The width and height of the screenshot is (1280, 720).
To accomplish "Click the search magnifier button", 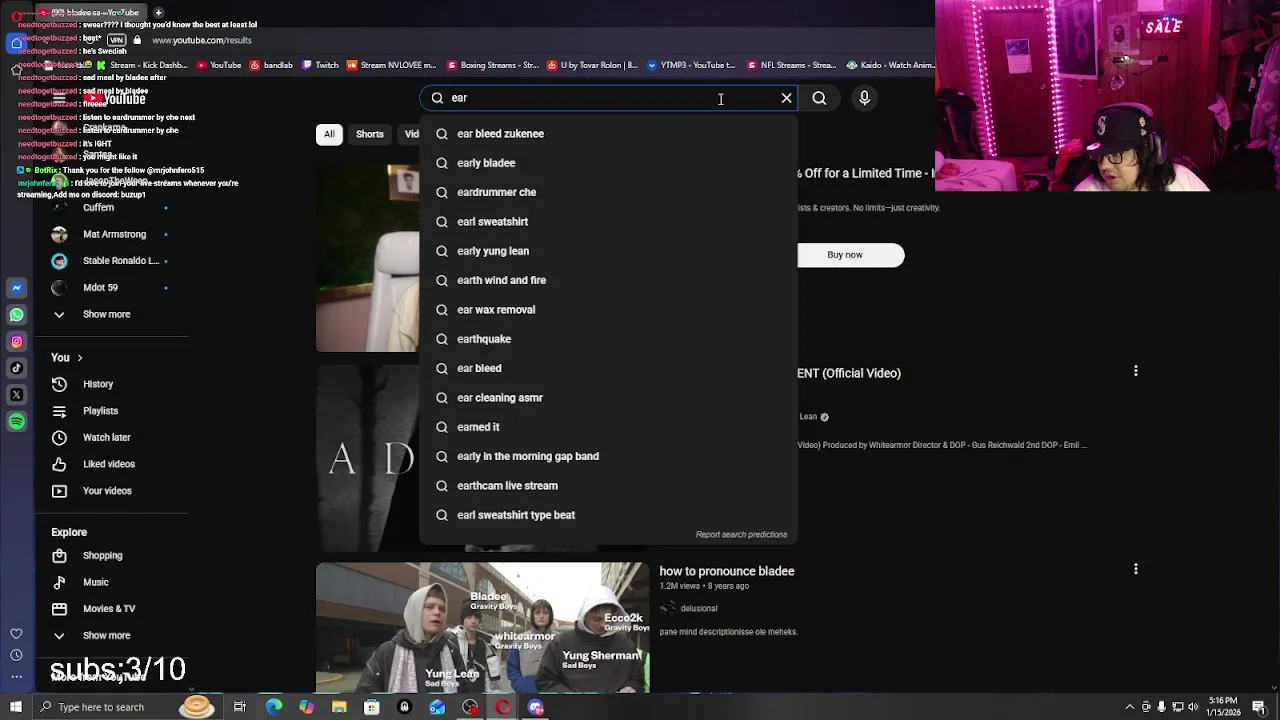I will 819,98.
